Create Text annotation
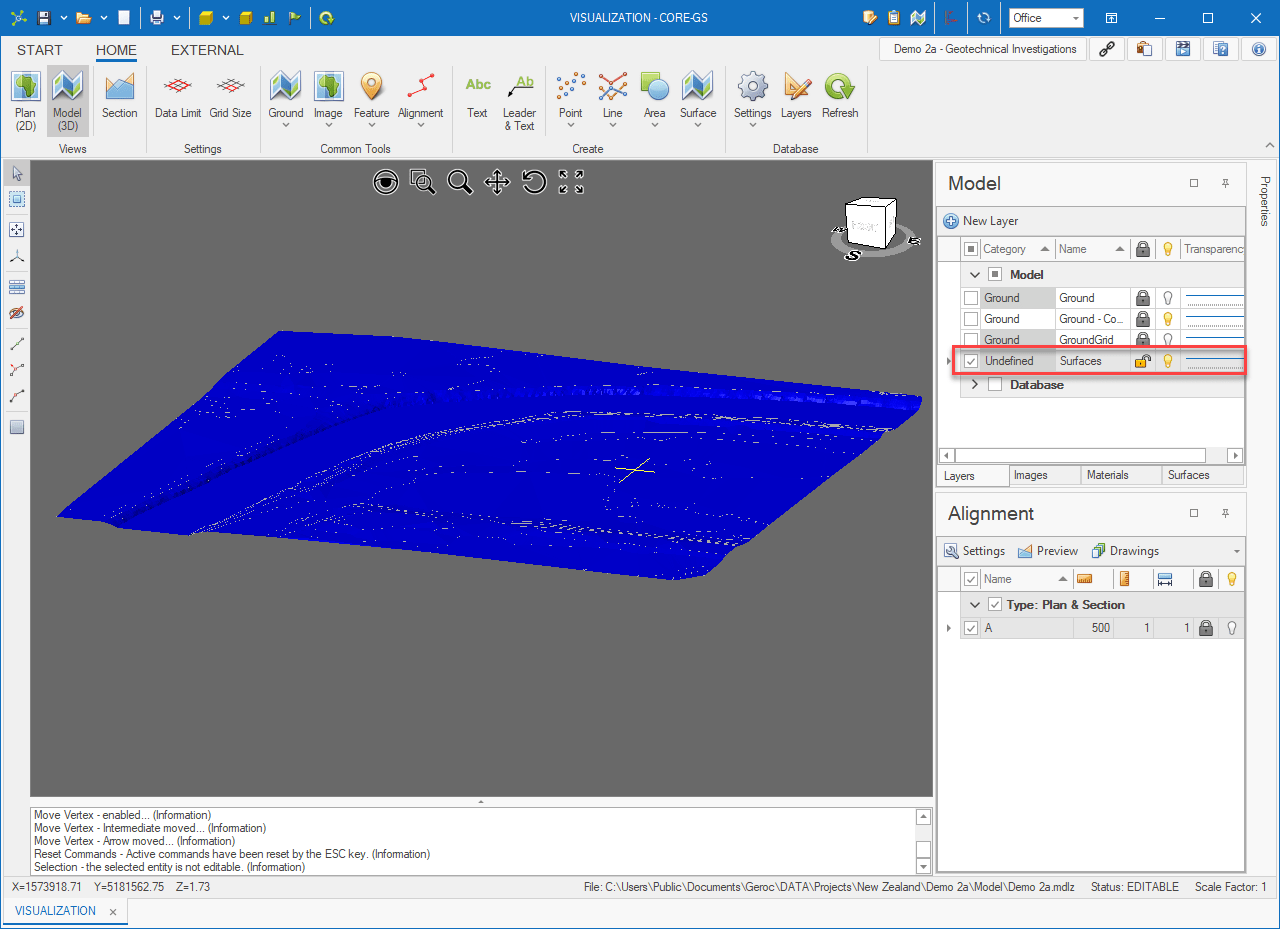This screenshot has height=929, width=1280. pyautogui.click(x=478, y=96)
